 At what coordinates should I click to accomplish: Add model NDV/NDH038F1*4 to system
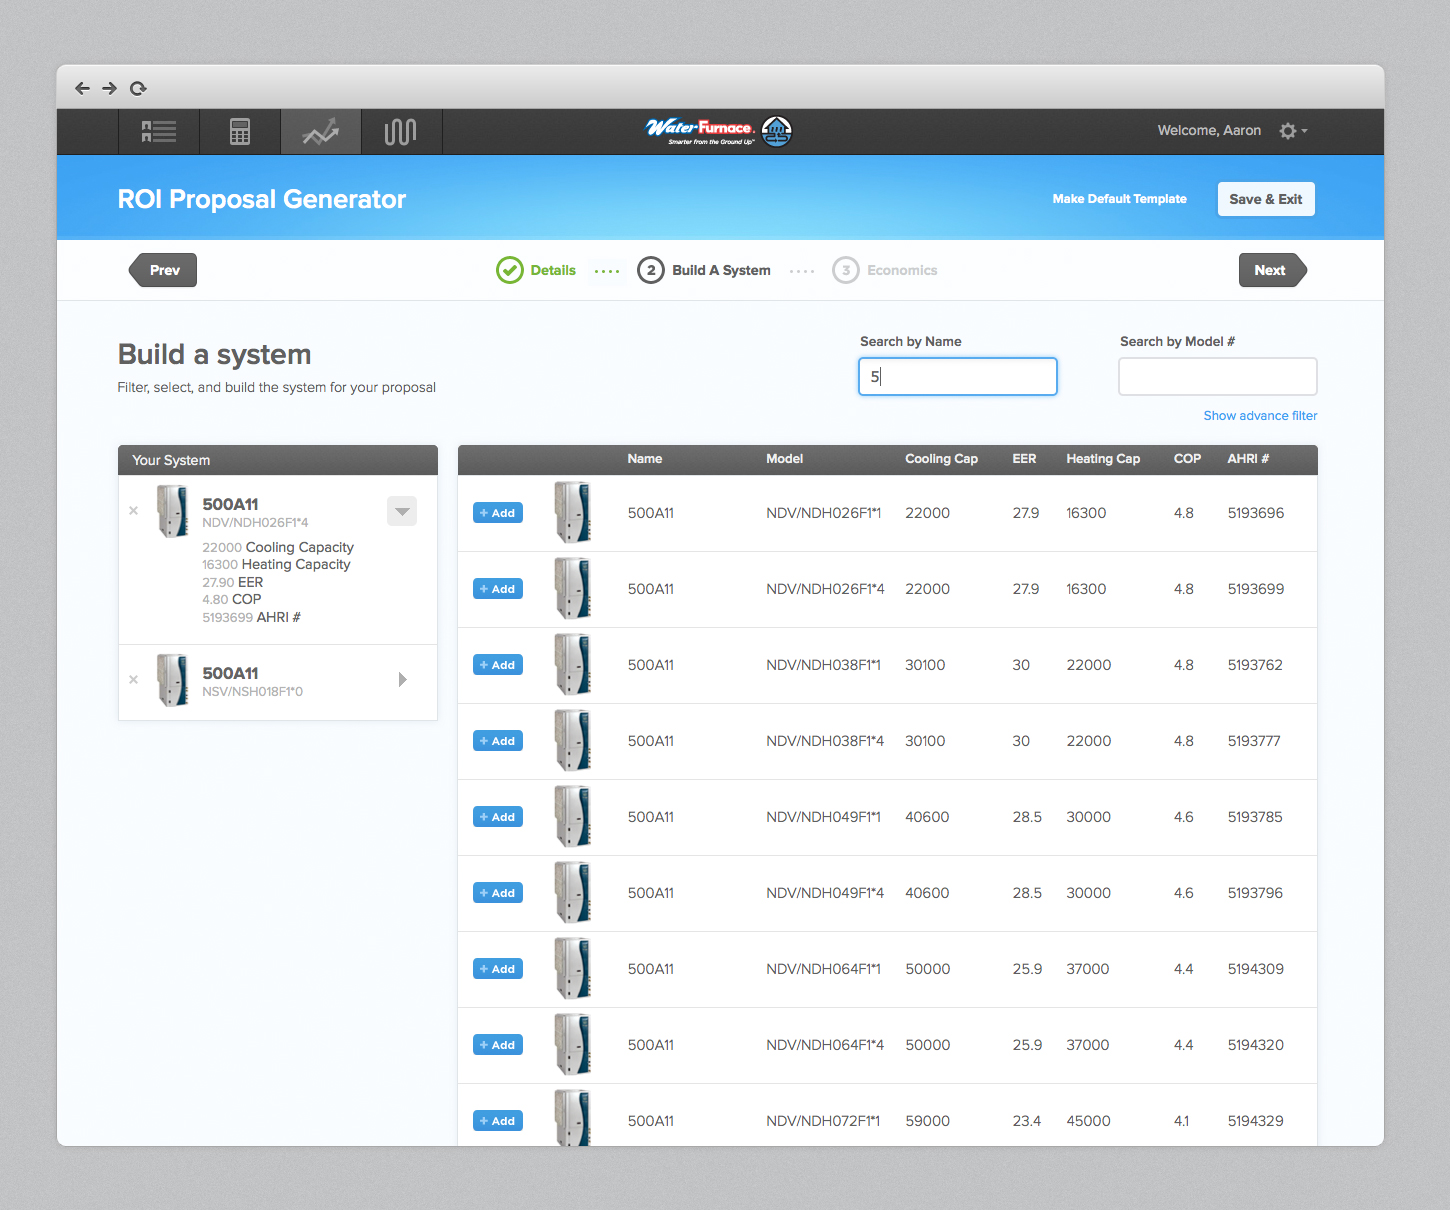click(498, 741)
